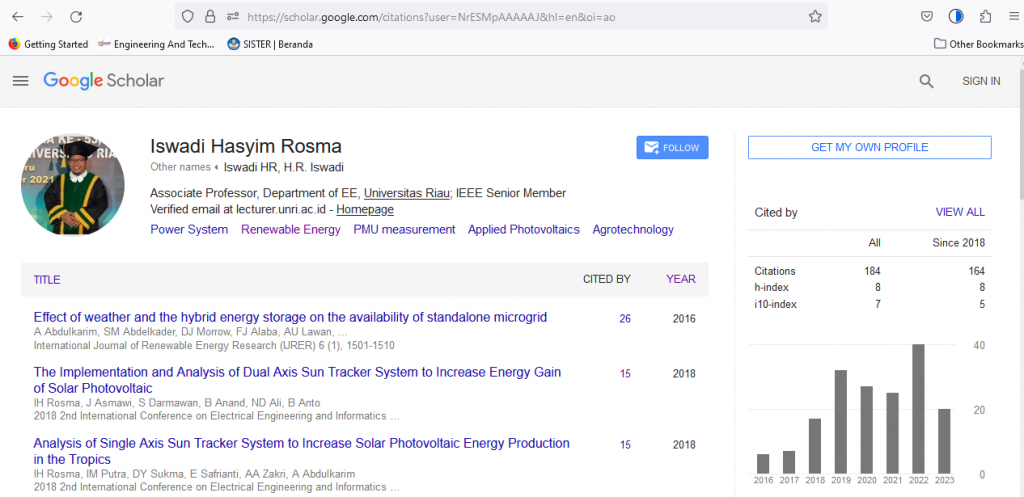Viewport: 1024px width, 497px height.
Task: Open the 15 citations link for Single Axis article
Action: point(625,445)
